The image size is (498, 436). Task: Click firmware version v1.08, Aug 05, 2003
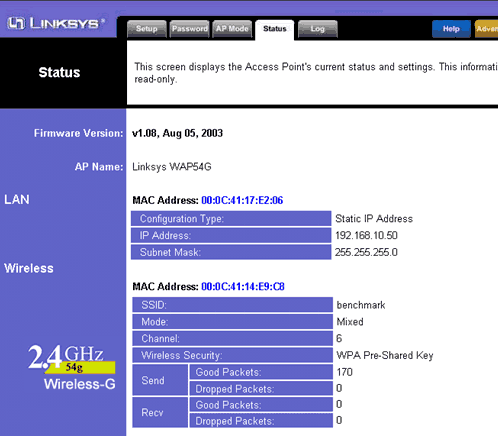(177, 133)
